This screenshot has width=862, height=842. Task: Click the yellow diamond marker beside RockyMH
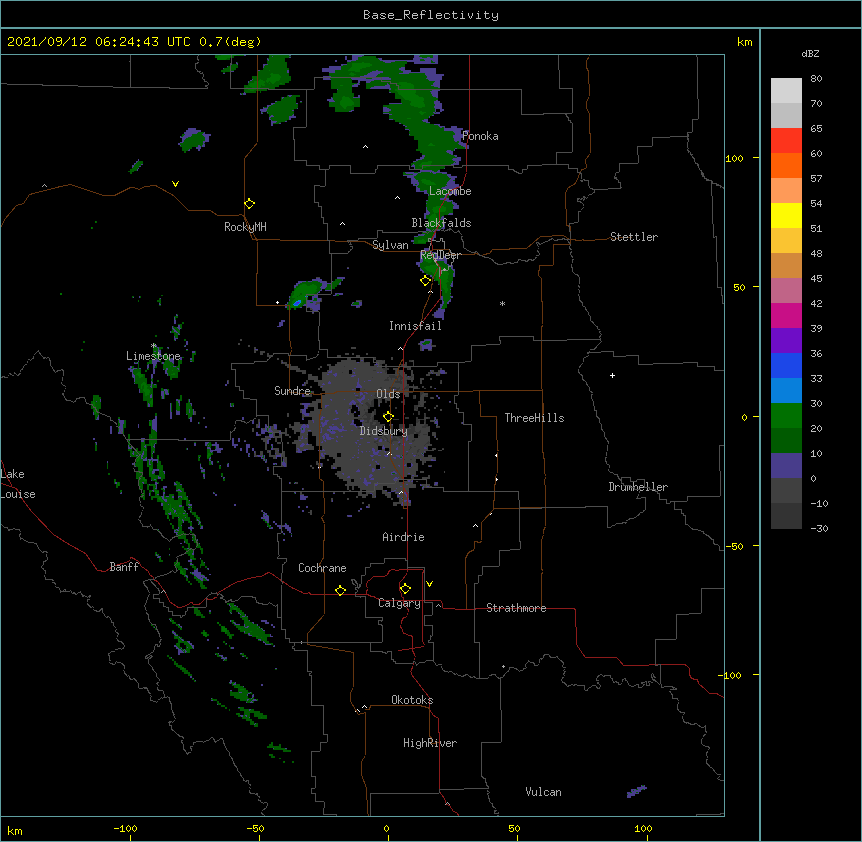pyautogui.click(x=249, y=204)
